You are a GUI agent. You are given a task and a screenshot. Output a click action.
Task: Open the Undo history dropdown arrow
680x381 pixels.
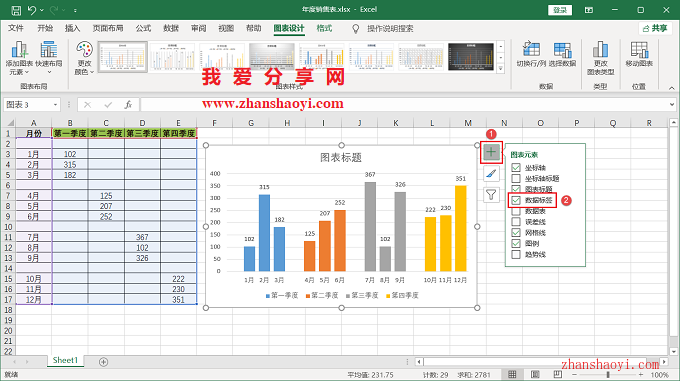point(42,10)
